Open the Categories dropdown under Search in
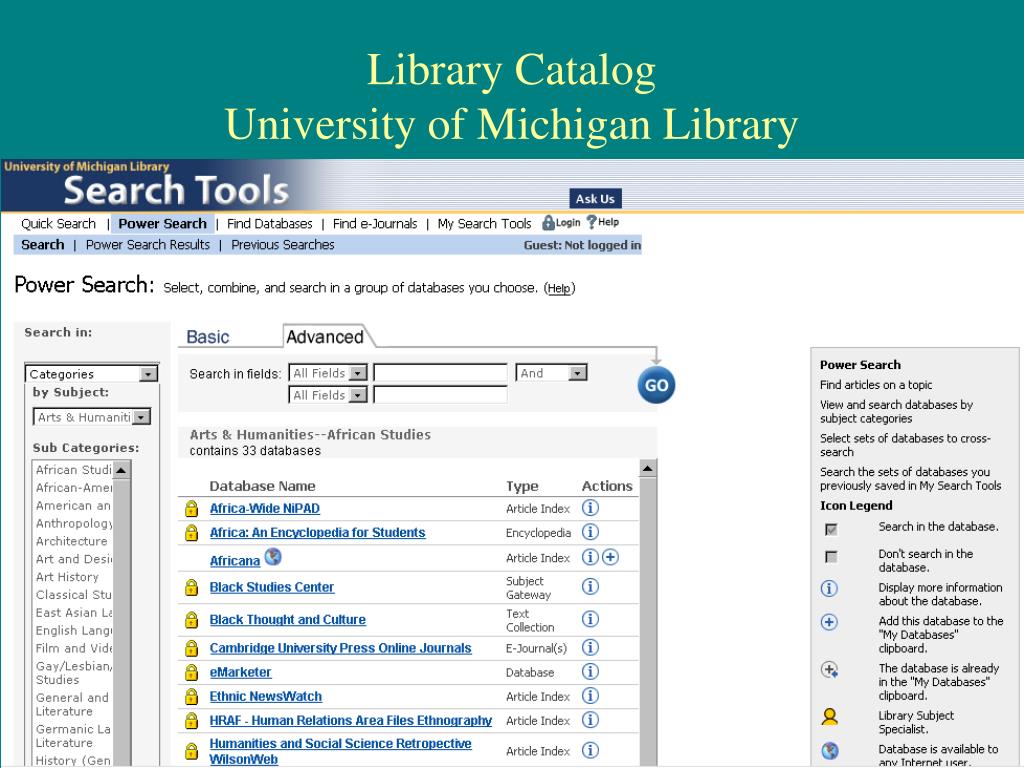This screenshot has width=1024, height=768. (91, 374)
